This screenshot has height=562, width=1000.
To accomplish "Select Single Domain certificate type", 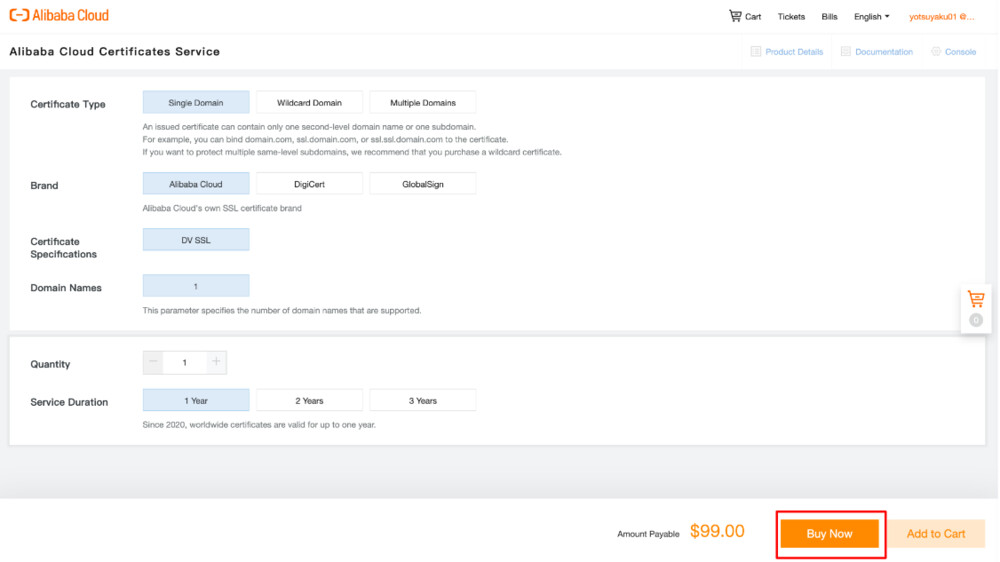I will (x=196, y=103).
